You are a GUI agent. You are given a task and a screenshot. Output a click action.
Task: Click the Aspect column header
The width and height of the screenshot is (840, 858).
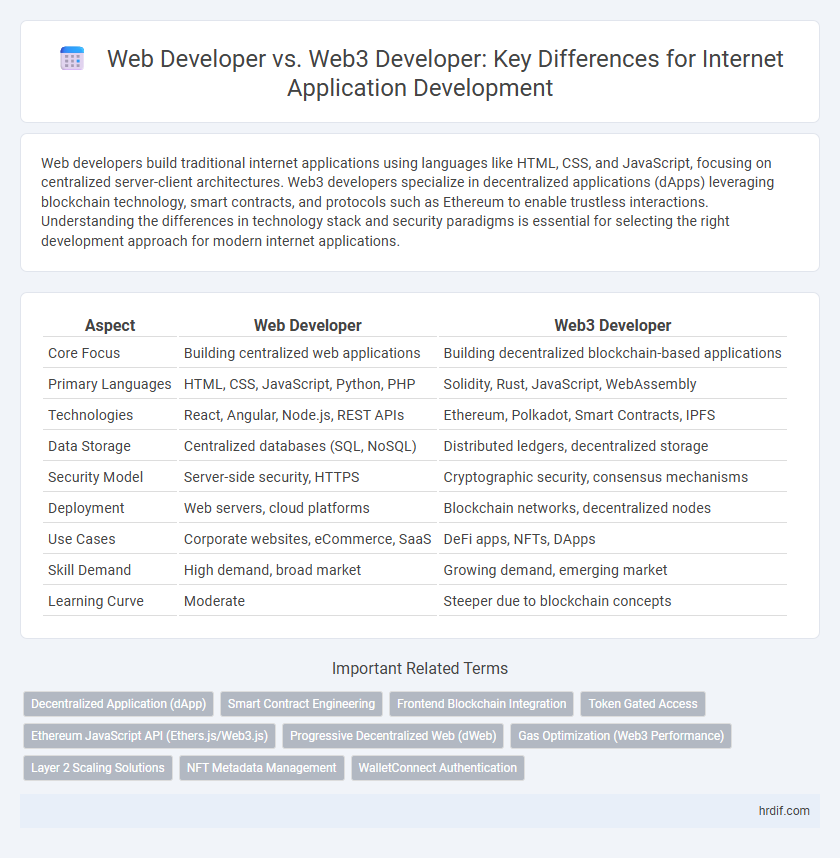point(110,325)
